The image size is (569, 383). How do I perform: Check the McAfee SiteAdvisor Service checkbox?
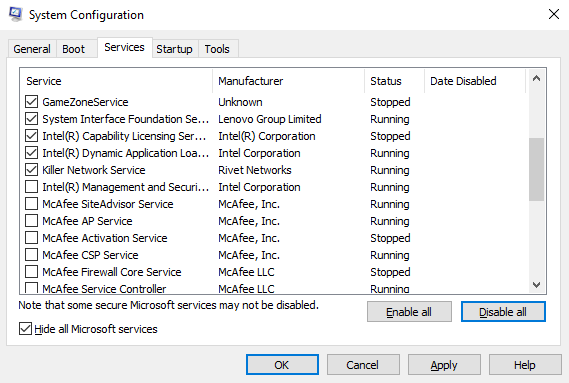(32, 204)
